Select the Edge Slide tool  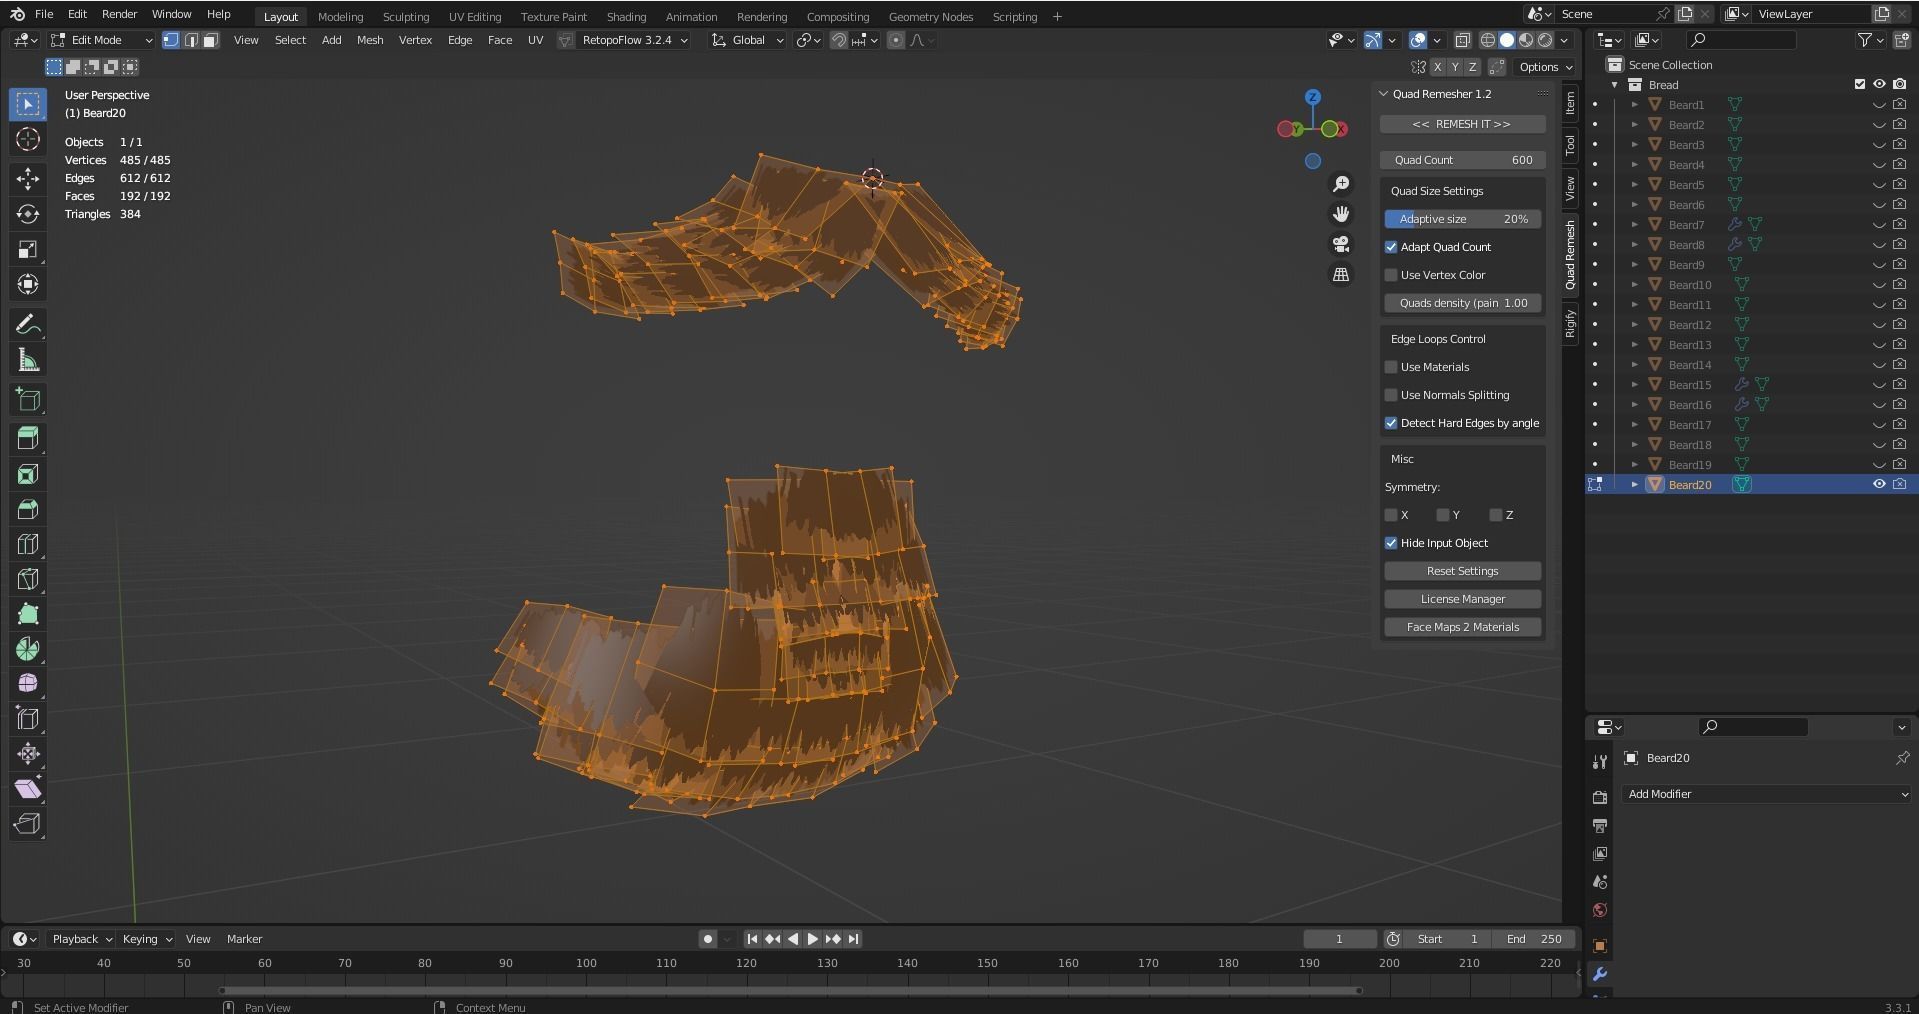[28, 719]
